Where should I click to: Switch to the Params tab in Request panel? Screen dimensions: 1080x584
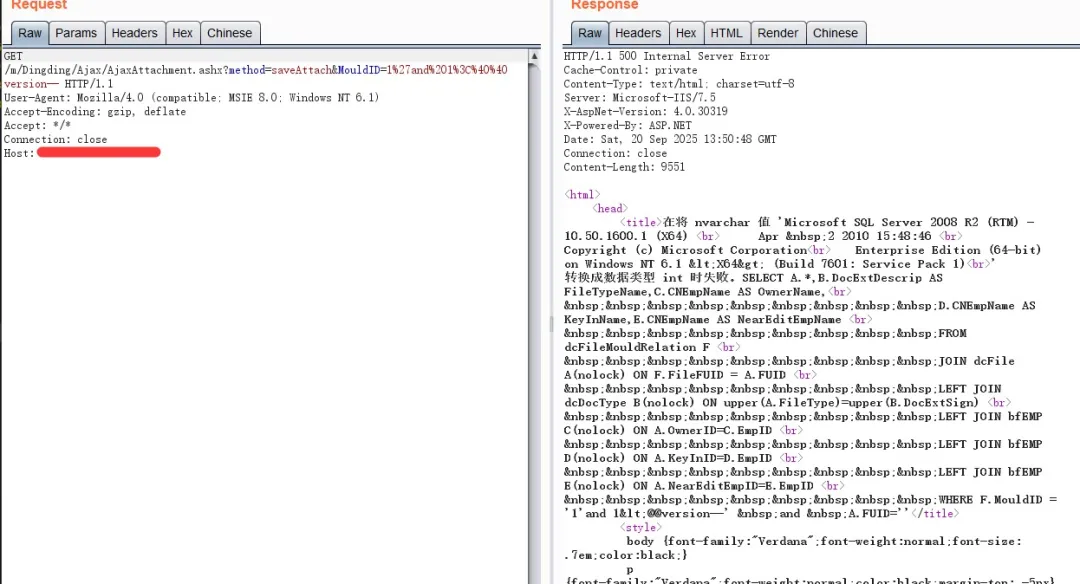(x=76, y=33)
